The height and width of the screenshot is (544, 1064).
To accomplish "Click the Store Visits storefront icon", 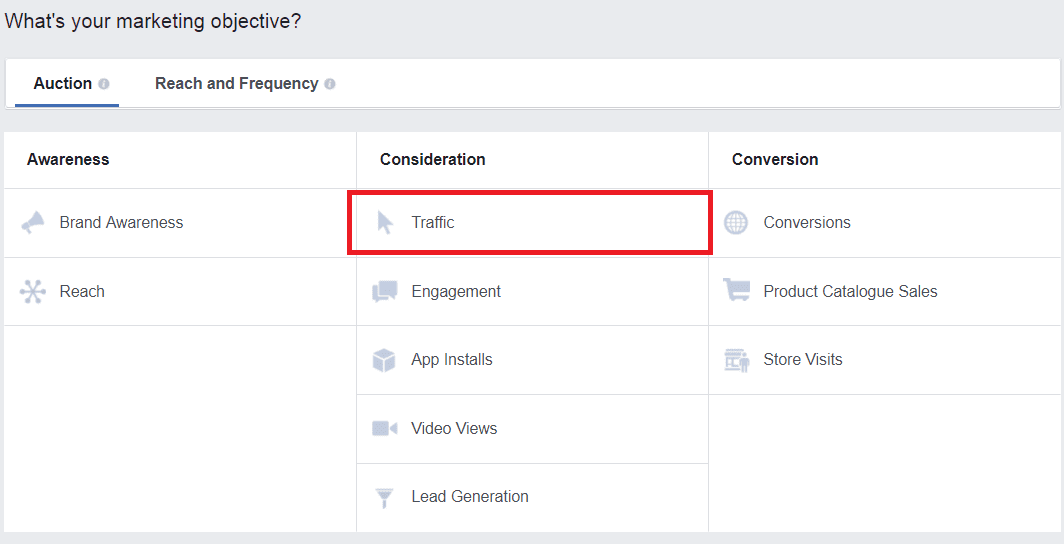I will pos(737,360).
